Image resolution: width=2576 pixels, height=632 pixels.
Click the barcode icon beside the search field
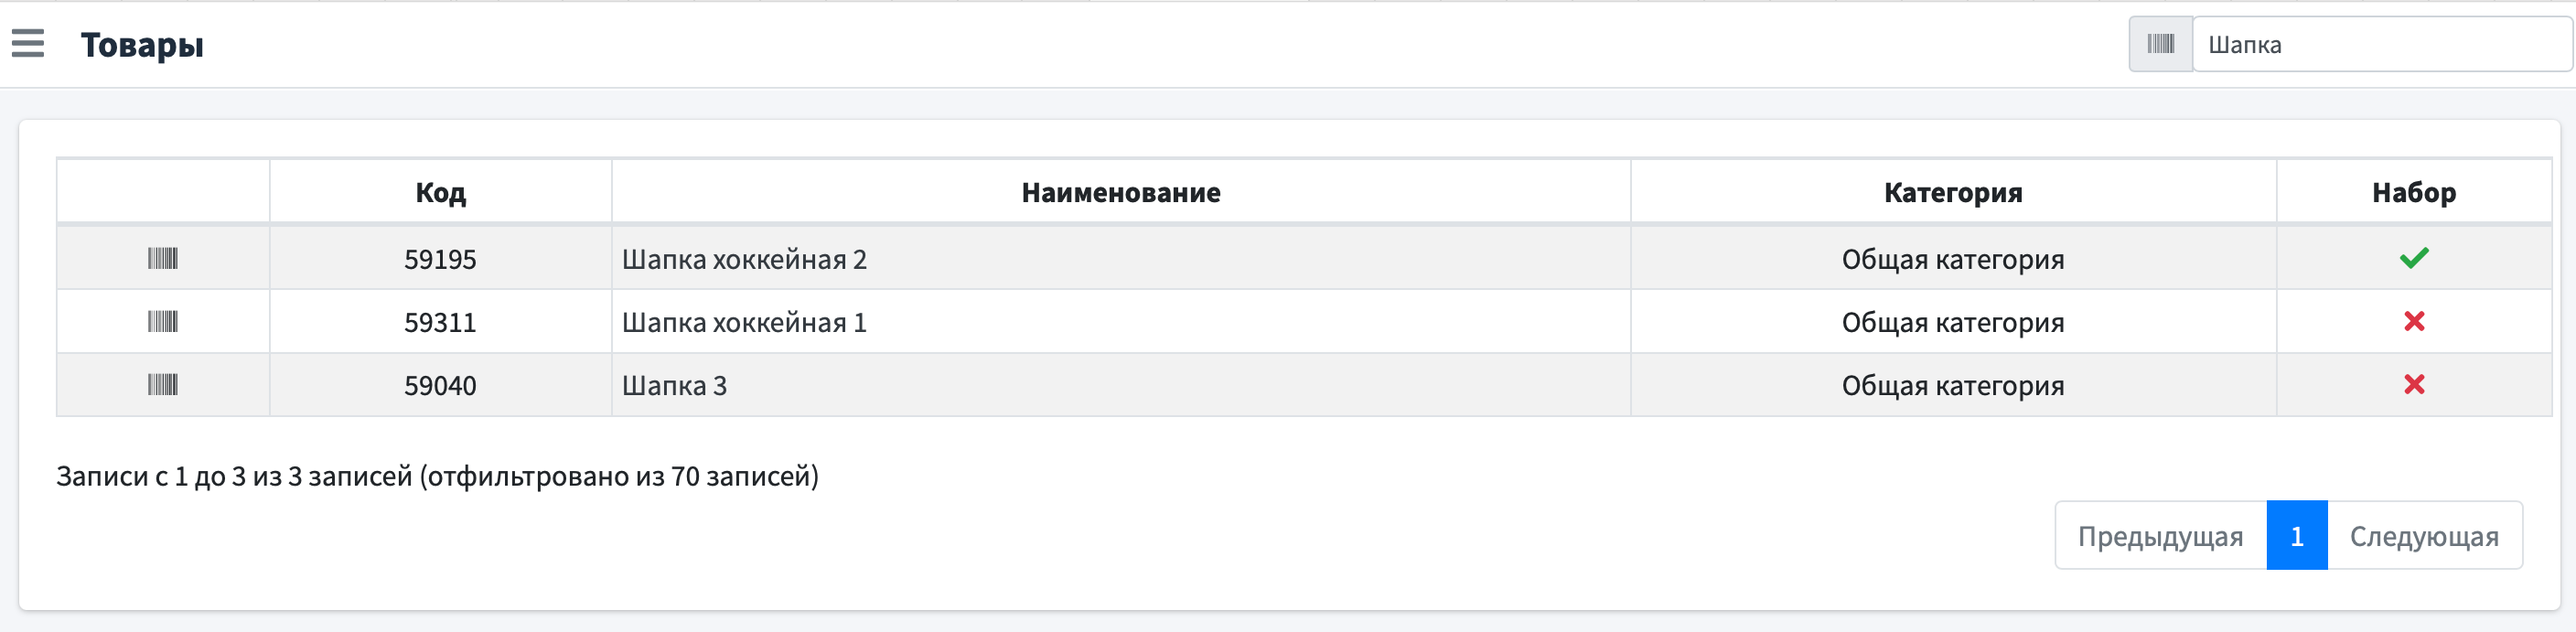[2160, 44]
